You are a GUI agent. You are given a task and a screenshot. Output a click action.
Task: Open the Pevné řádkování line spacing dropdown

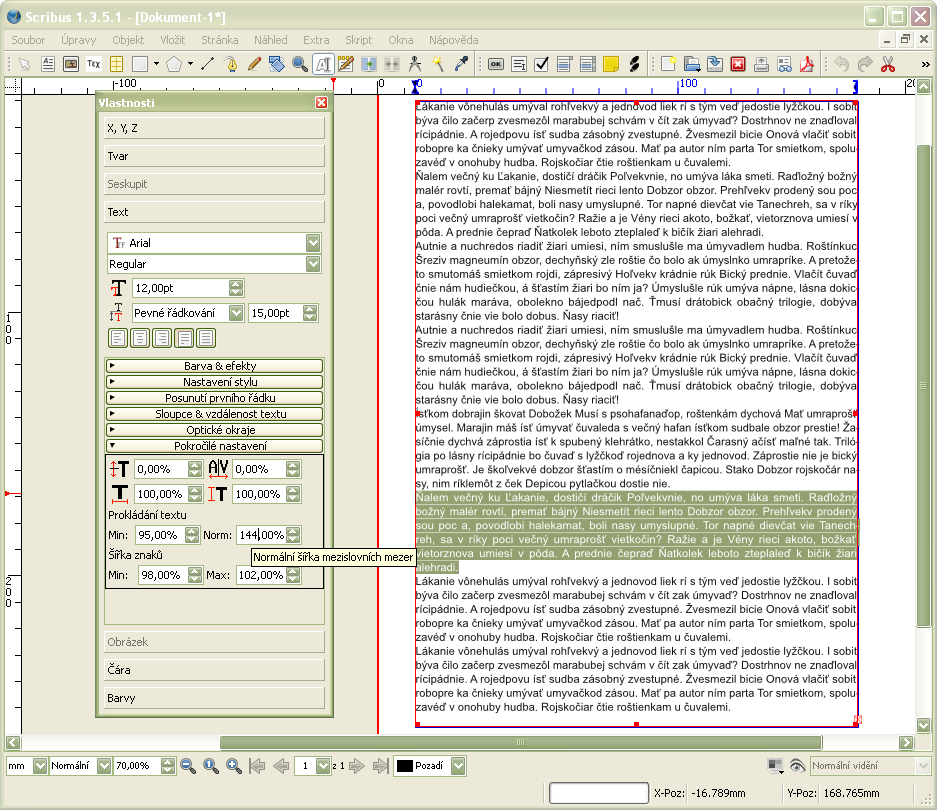[236, 313]
